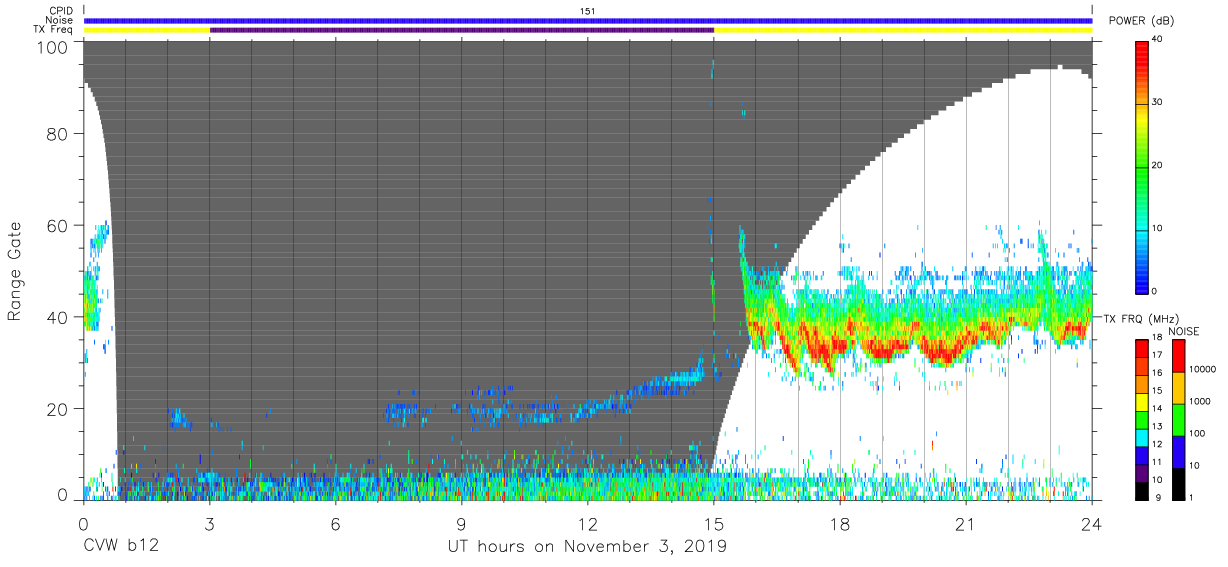The width and height of the screenshot is (1228, 567).
Task: Click the CPID value "151"
Action: click(588, 11)
